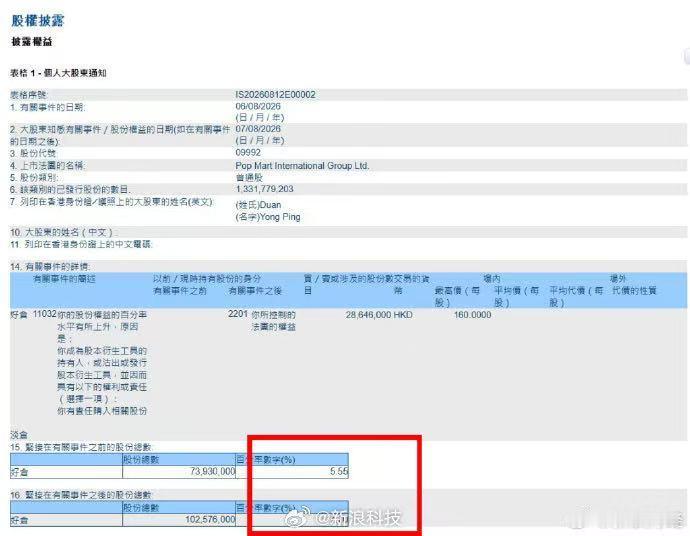The image size is (690, 536).
Task: Click the 16. 緊接在有關事件之後的股份總數 label
Action: point(81,495)
